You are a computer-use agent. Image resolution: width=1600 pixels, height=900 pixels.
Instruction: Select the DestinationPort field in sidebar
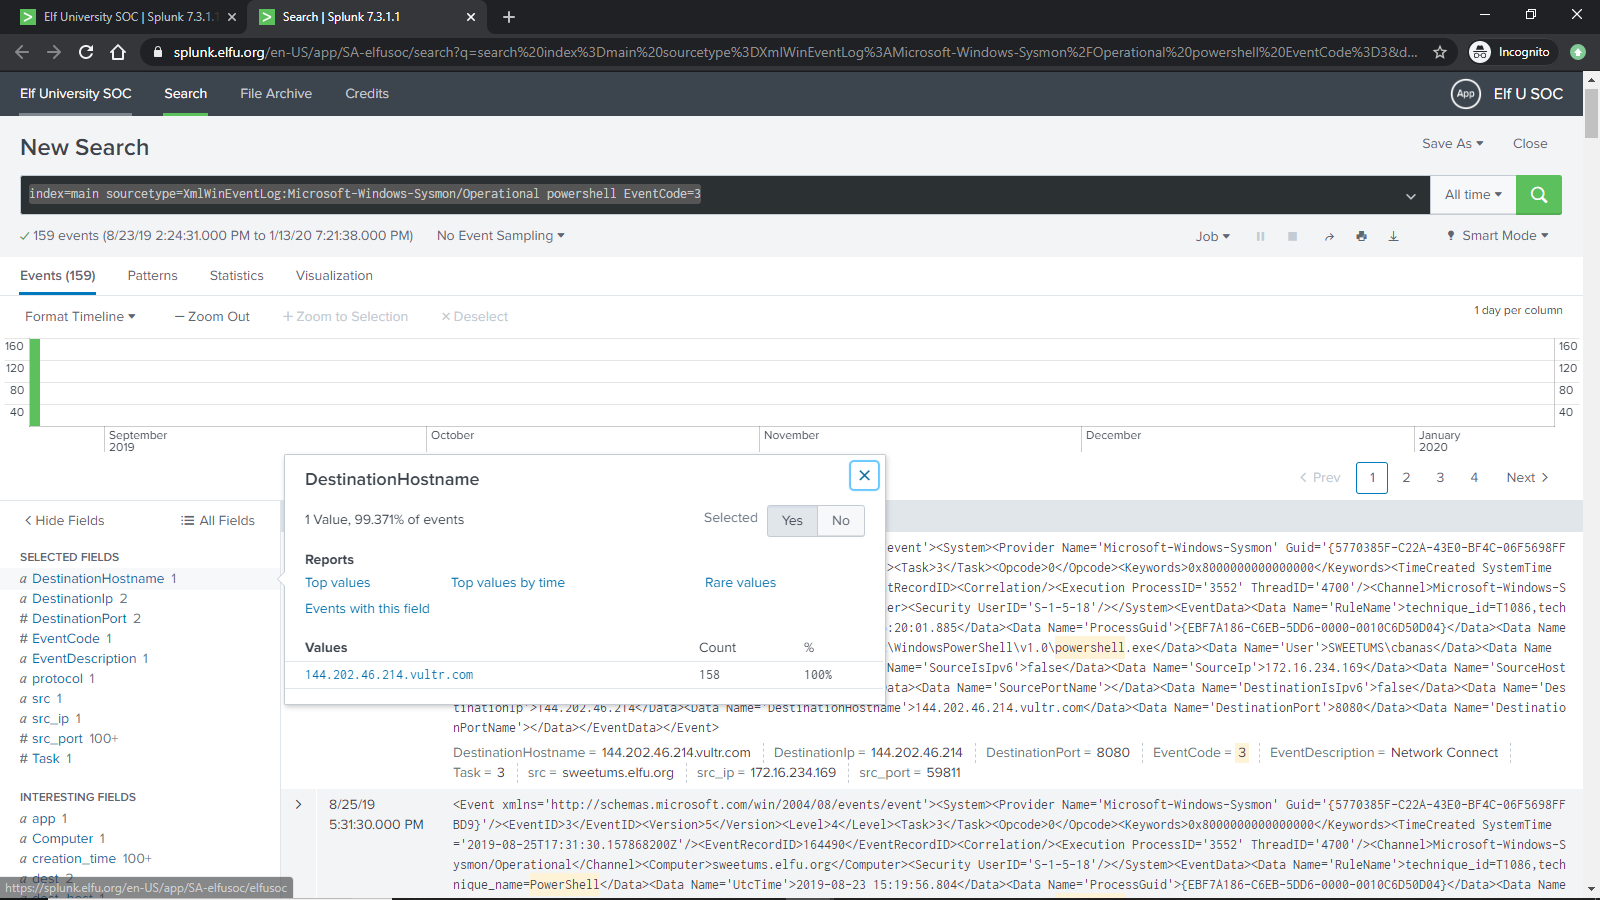pyautogui.click(x=80, y=619)
